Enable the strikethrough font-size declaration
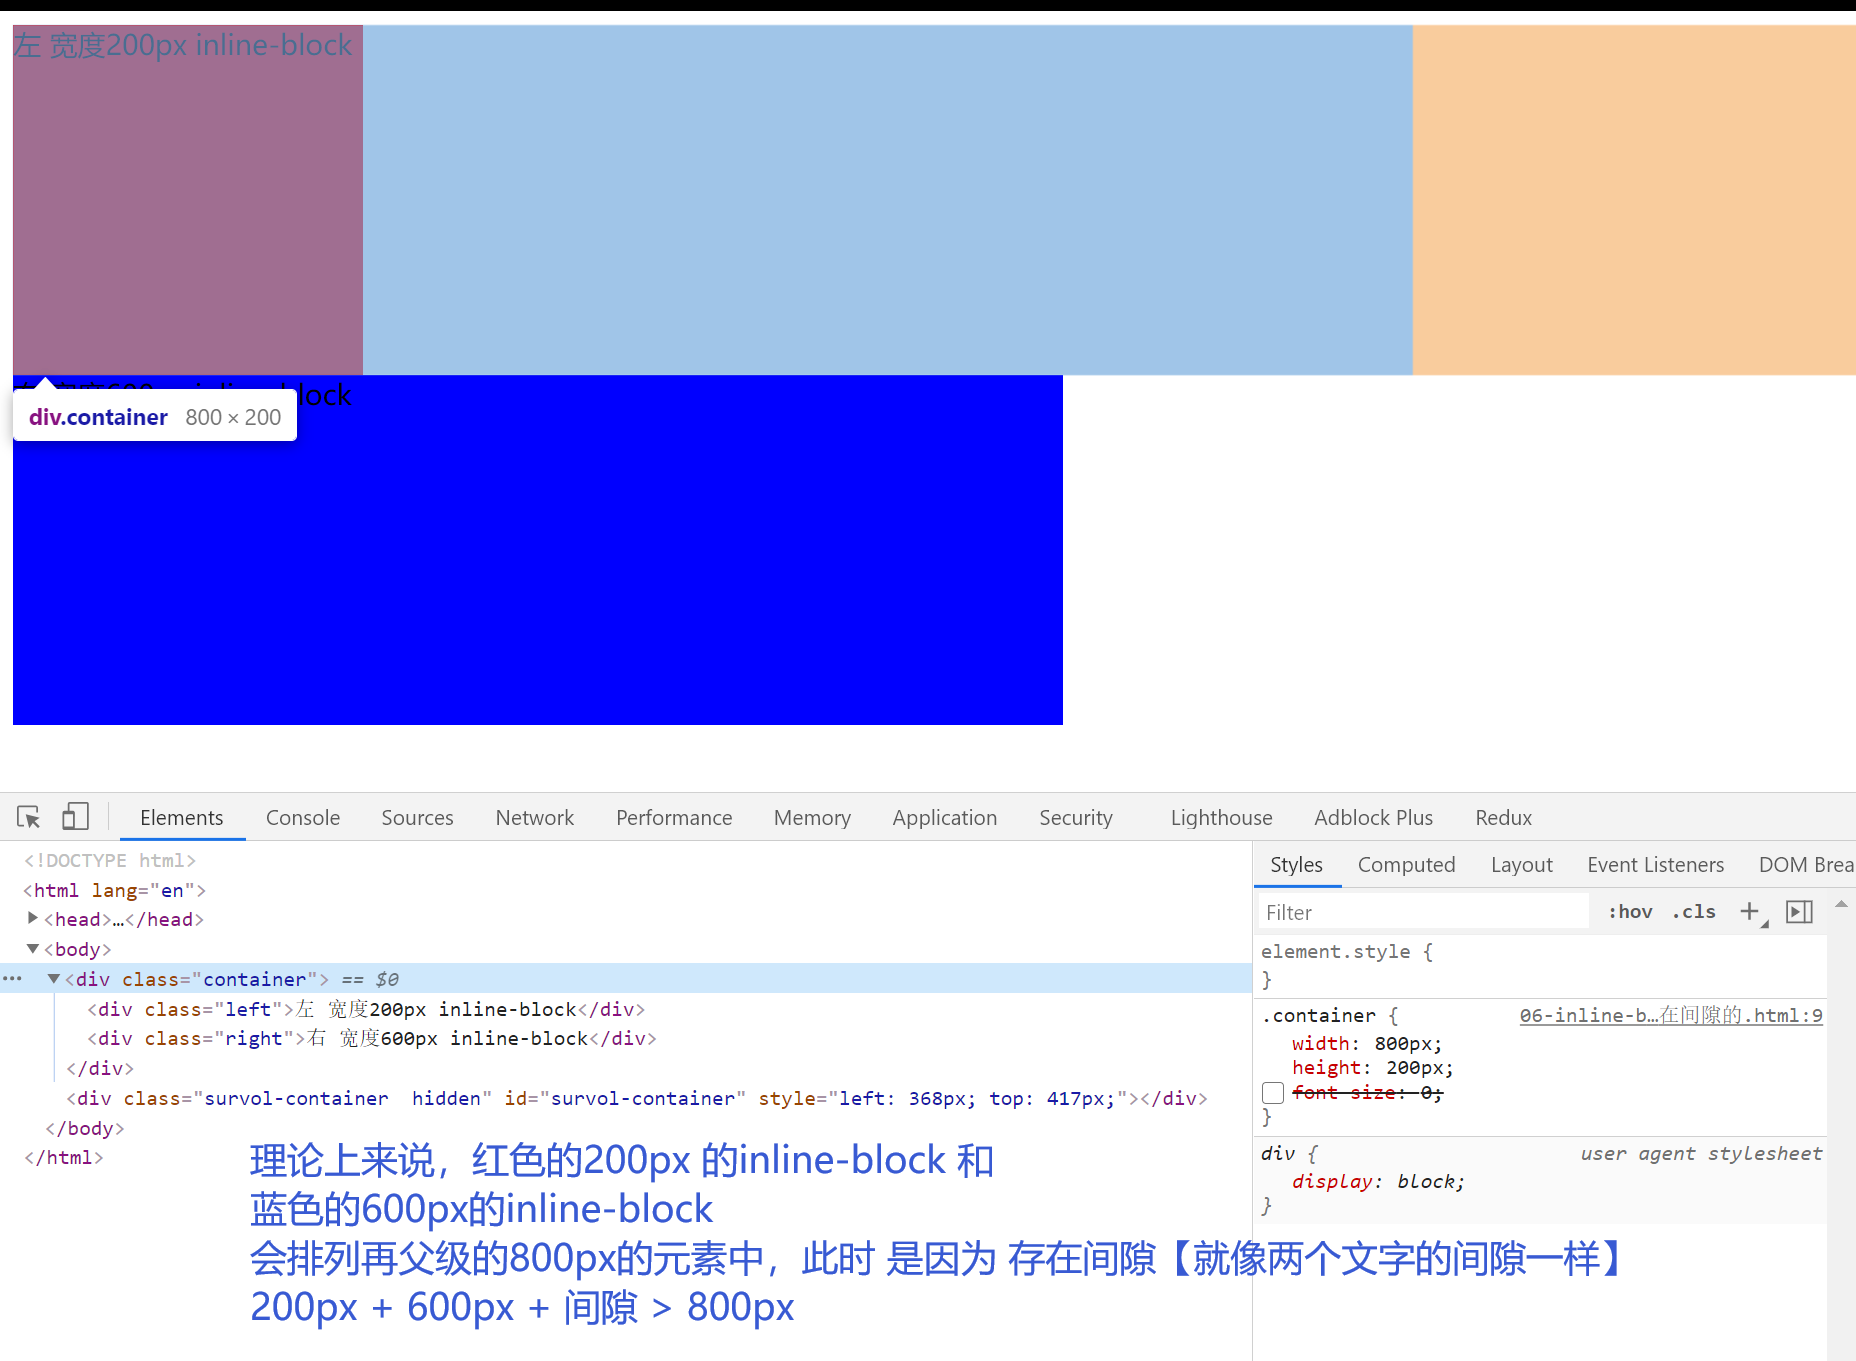Screen dimensions: 1856x1361 coord(1273,1093)
